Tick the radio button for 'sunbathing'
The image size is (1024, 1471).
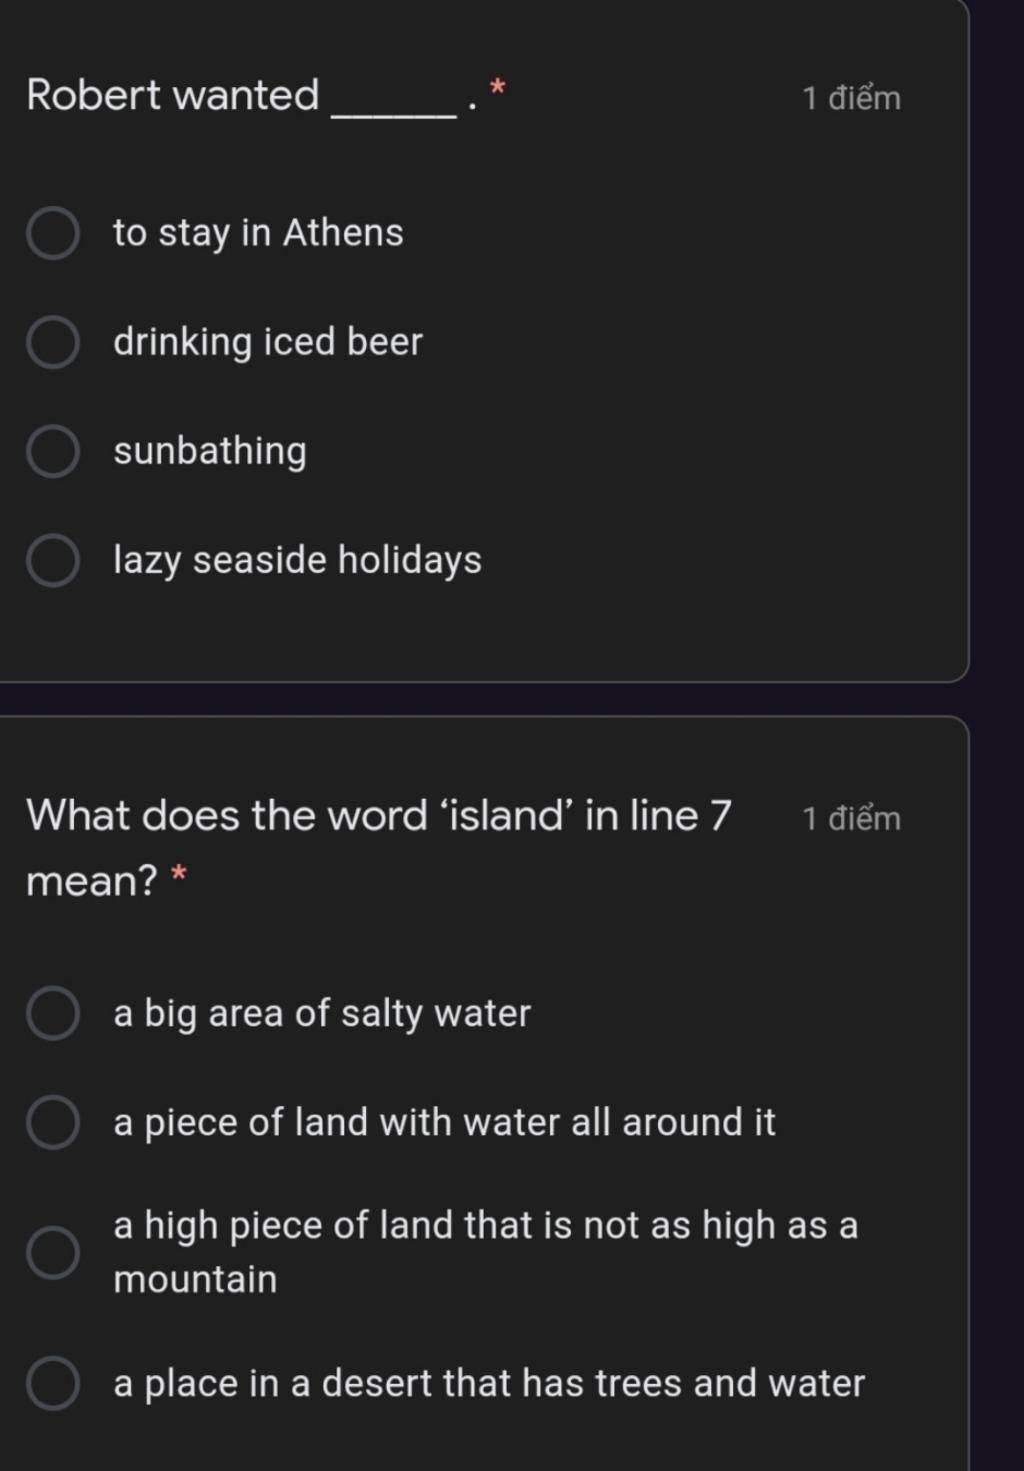[53, 451]
